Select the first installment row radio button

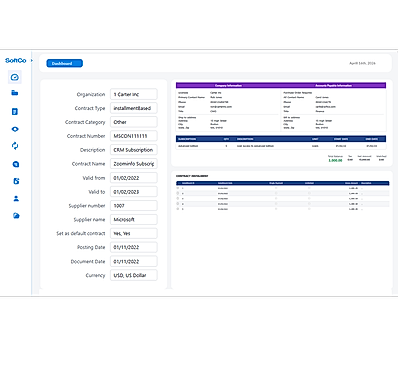pos(178,188)
